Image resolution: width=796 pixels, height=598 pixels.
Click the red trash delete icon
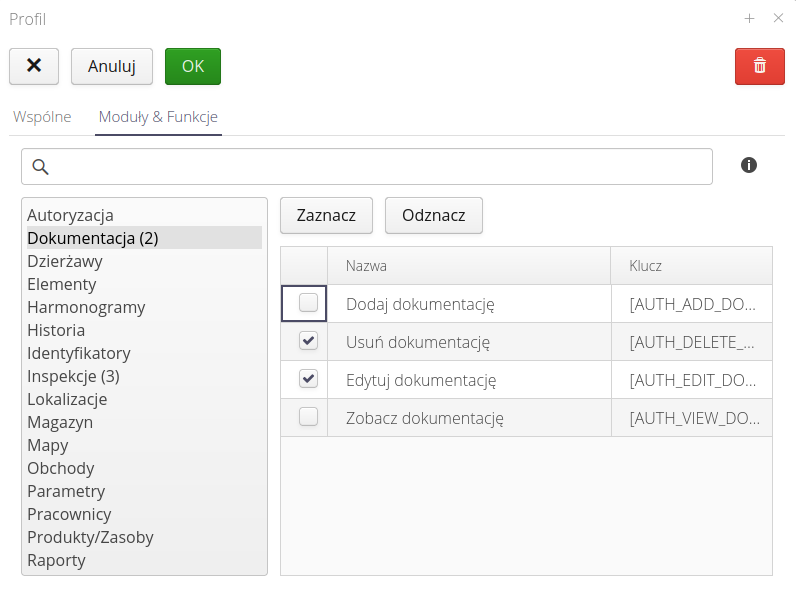coord(759,66)
